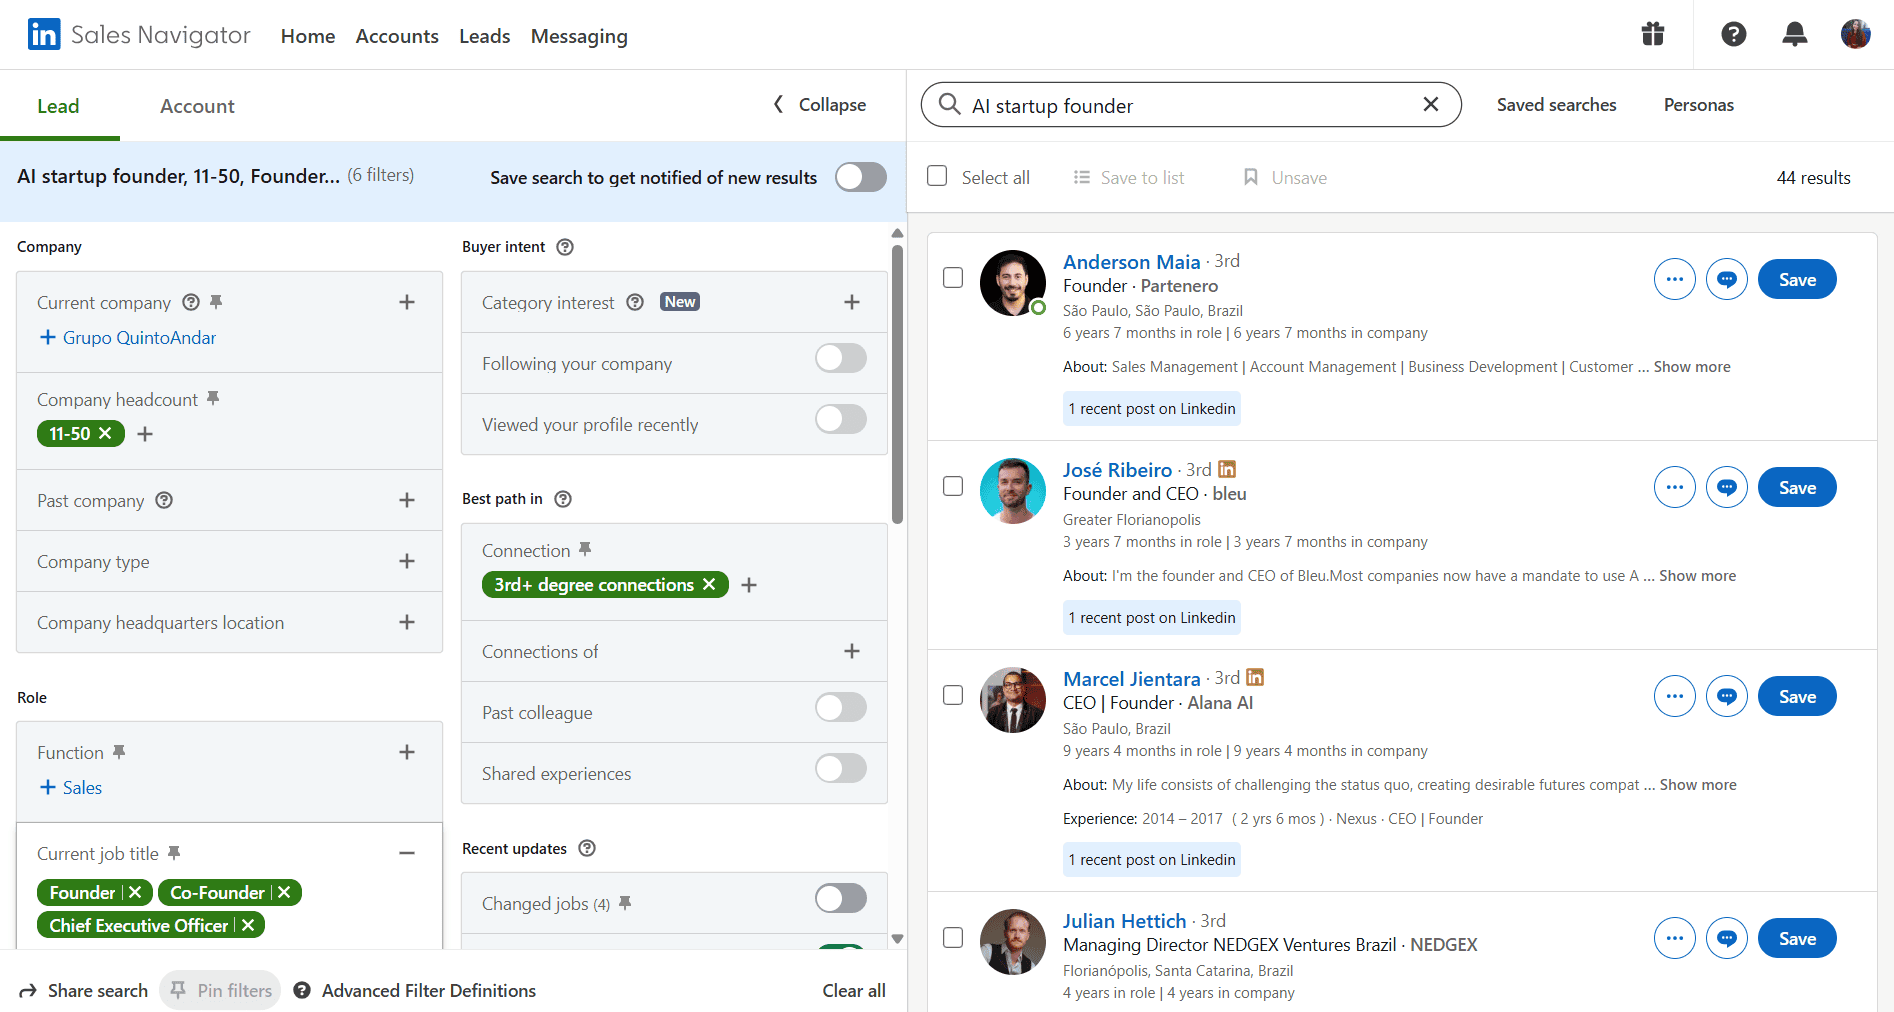Viewport: 1894px width, 1012px height.
Task: Save Anderson Maia as a lead
Action: (1797, 279)
